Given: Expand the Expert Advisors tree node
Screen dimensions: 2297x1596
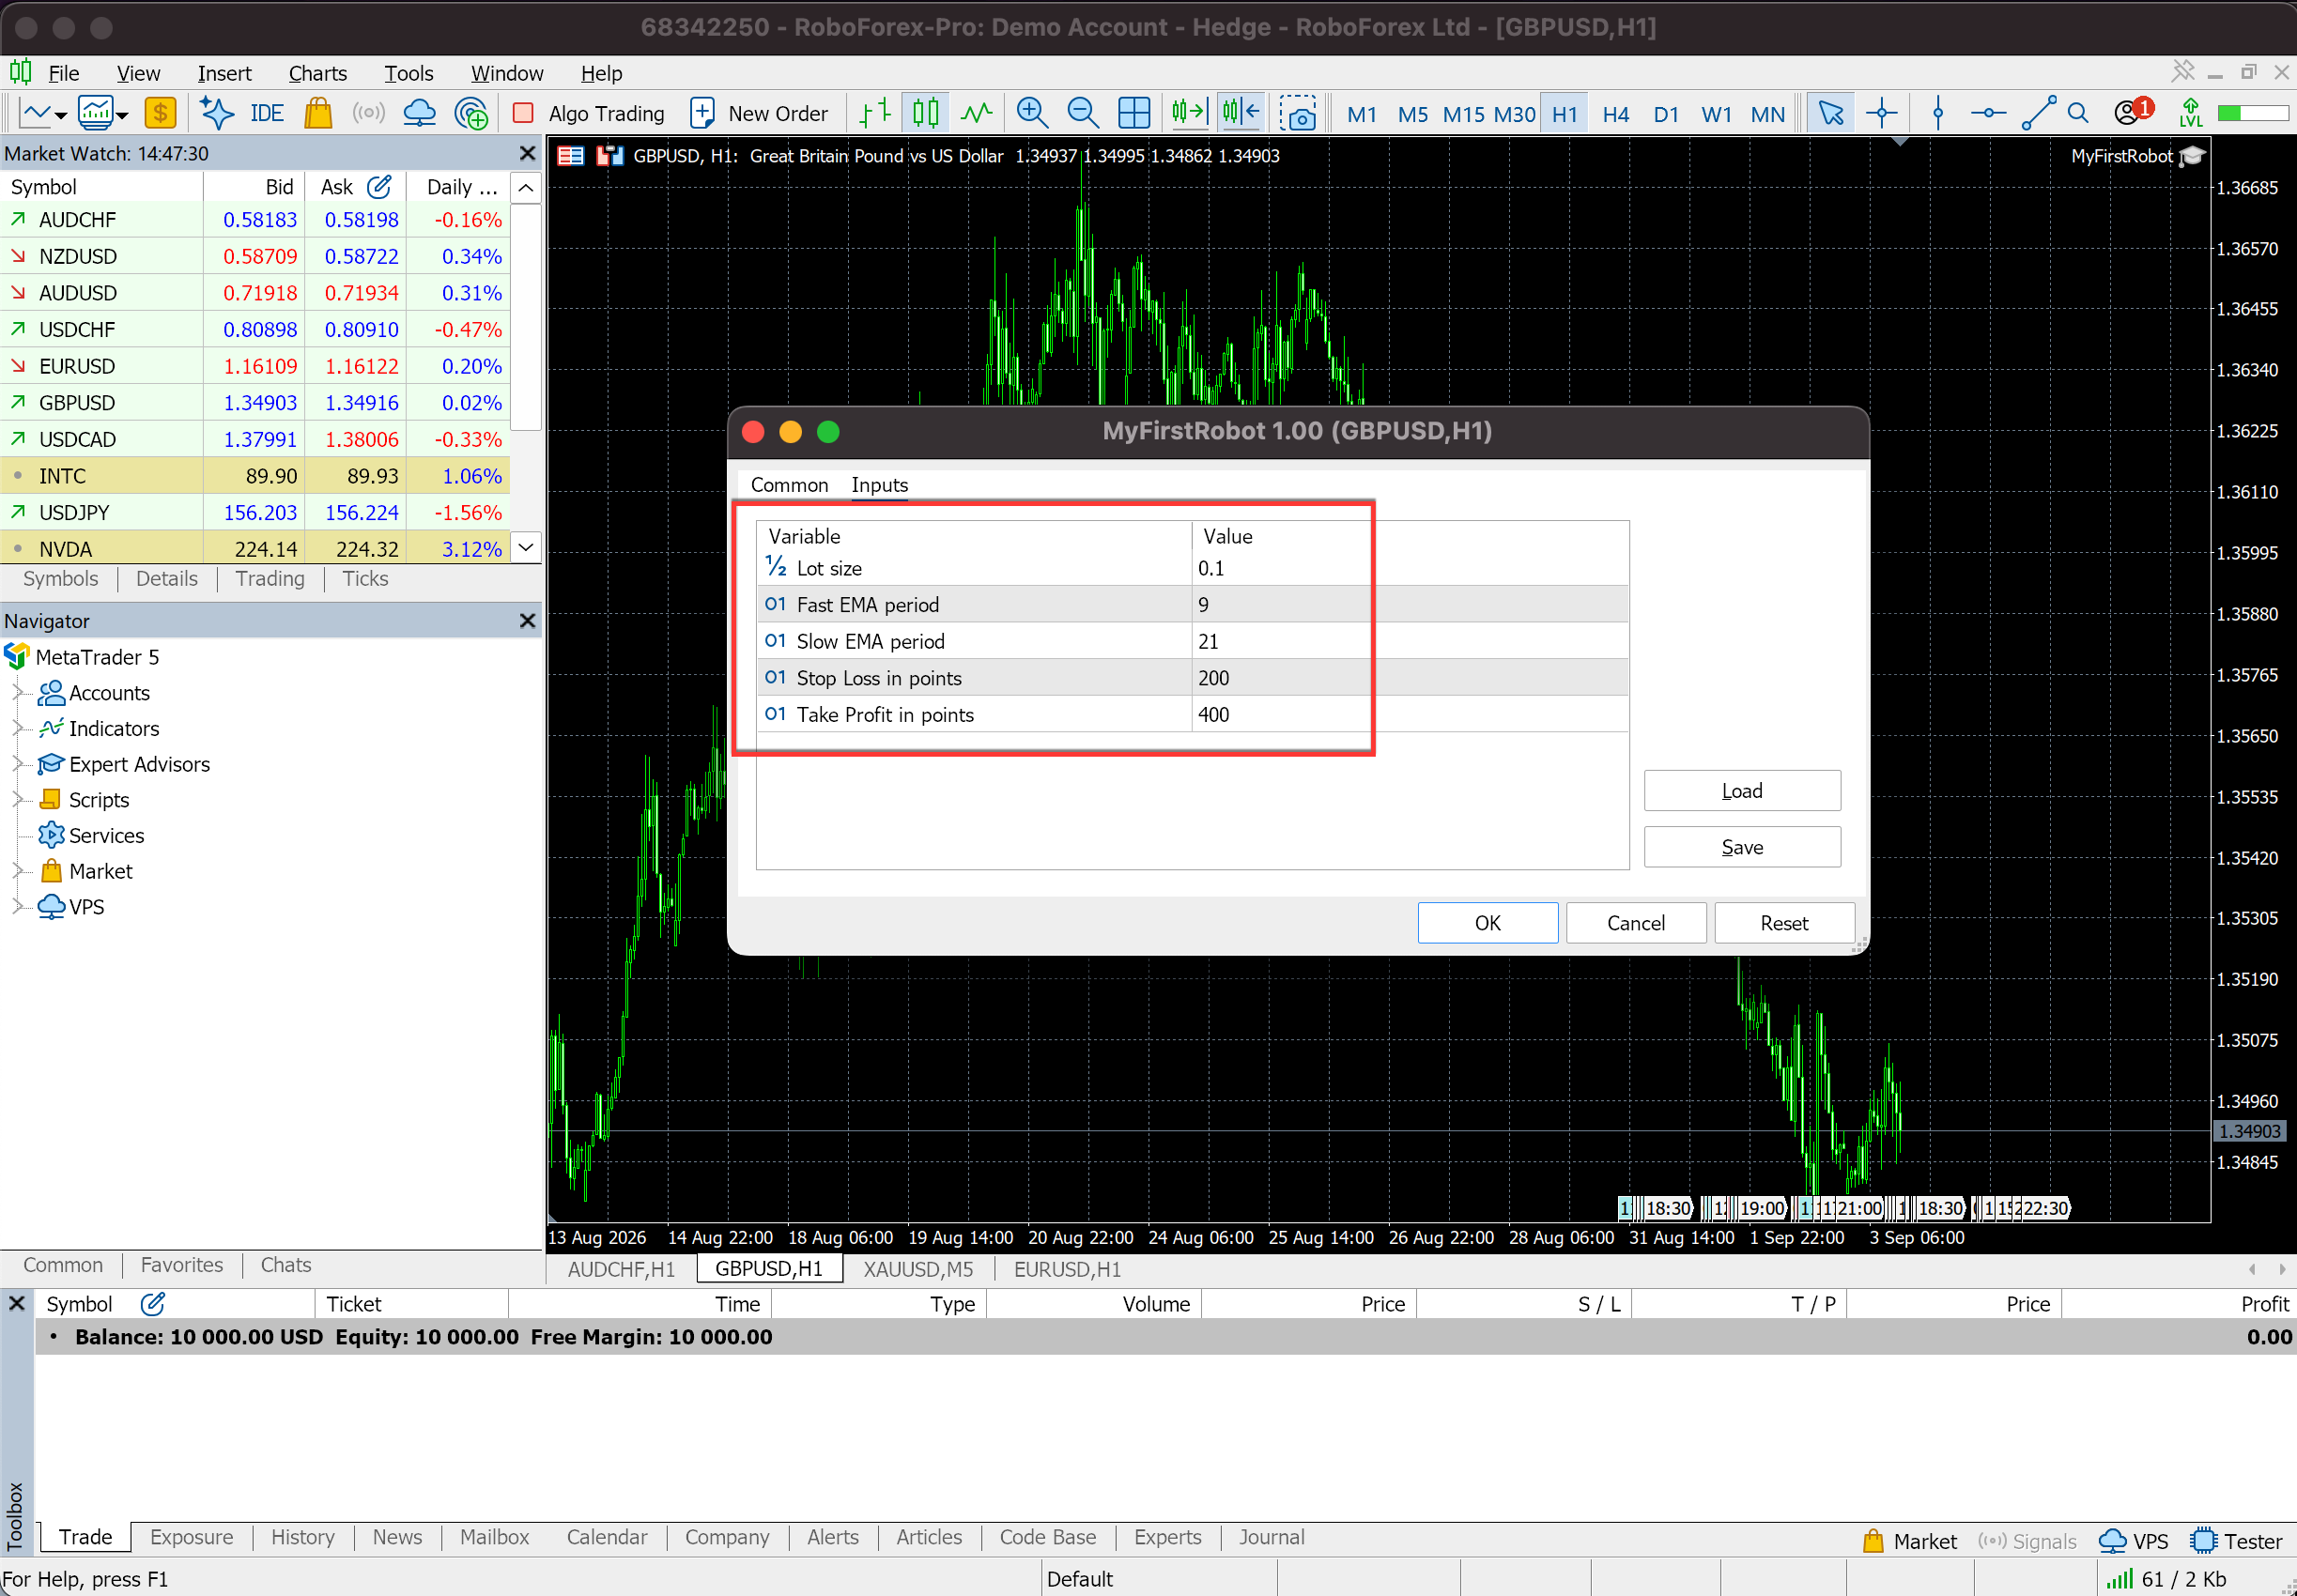Looking at the screenshot, I should point(17,764).
